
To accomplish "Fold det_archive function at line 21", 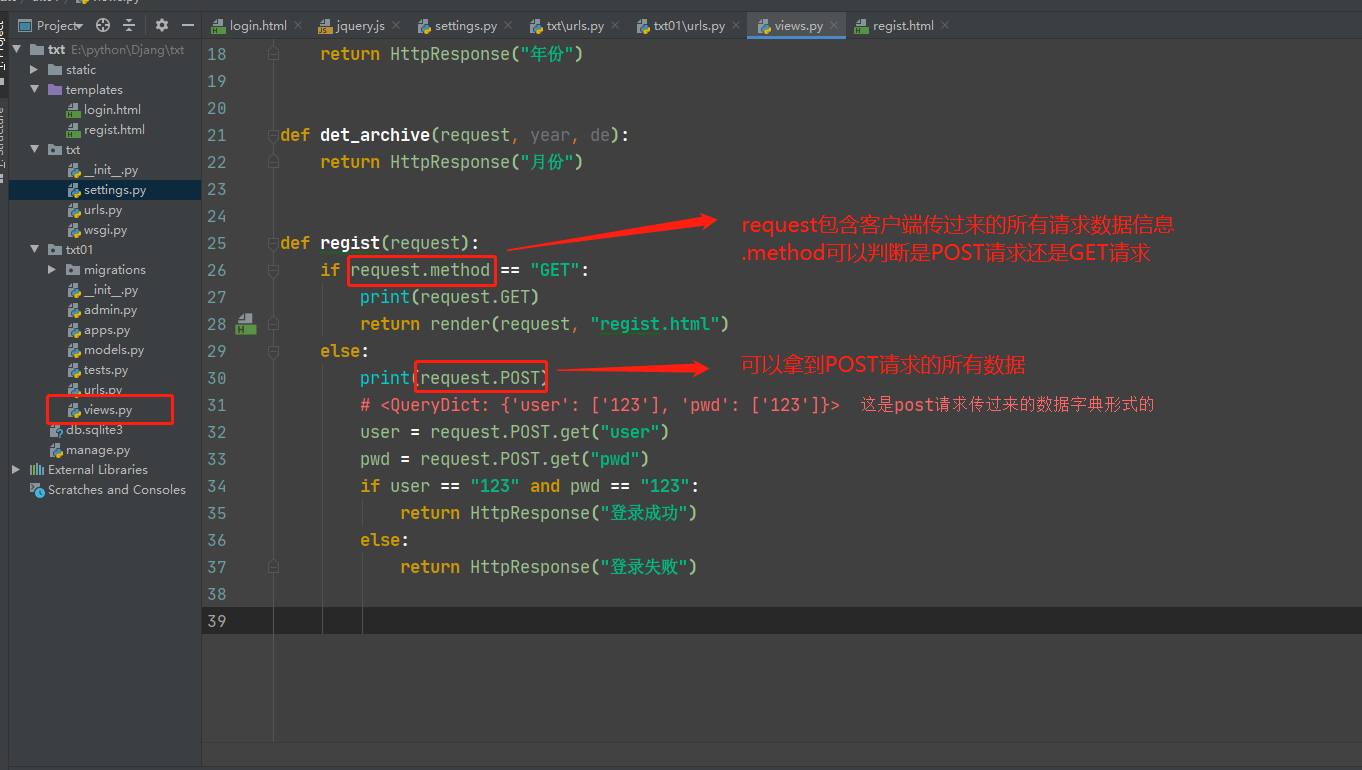I will 273,135.
